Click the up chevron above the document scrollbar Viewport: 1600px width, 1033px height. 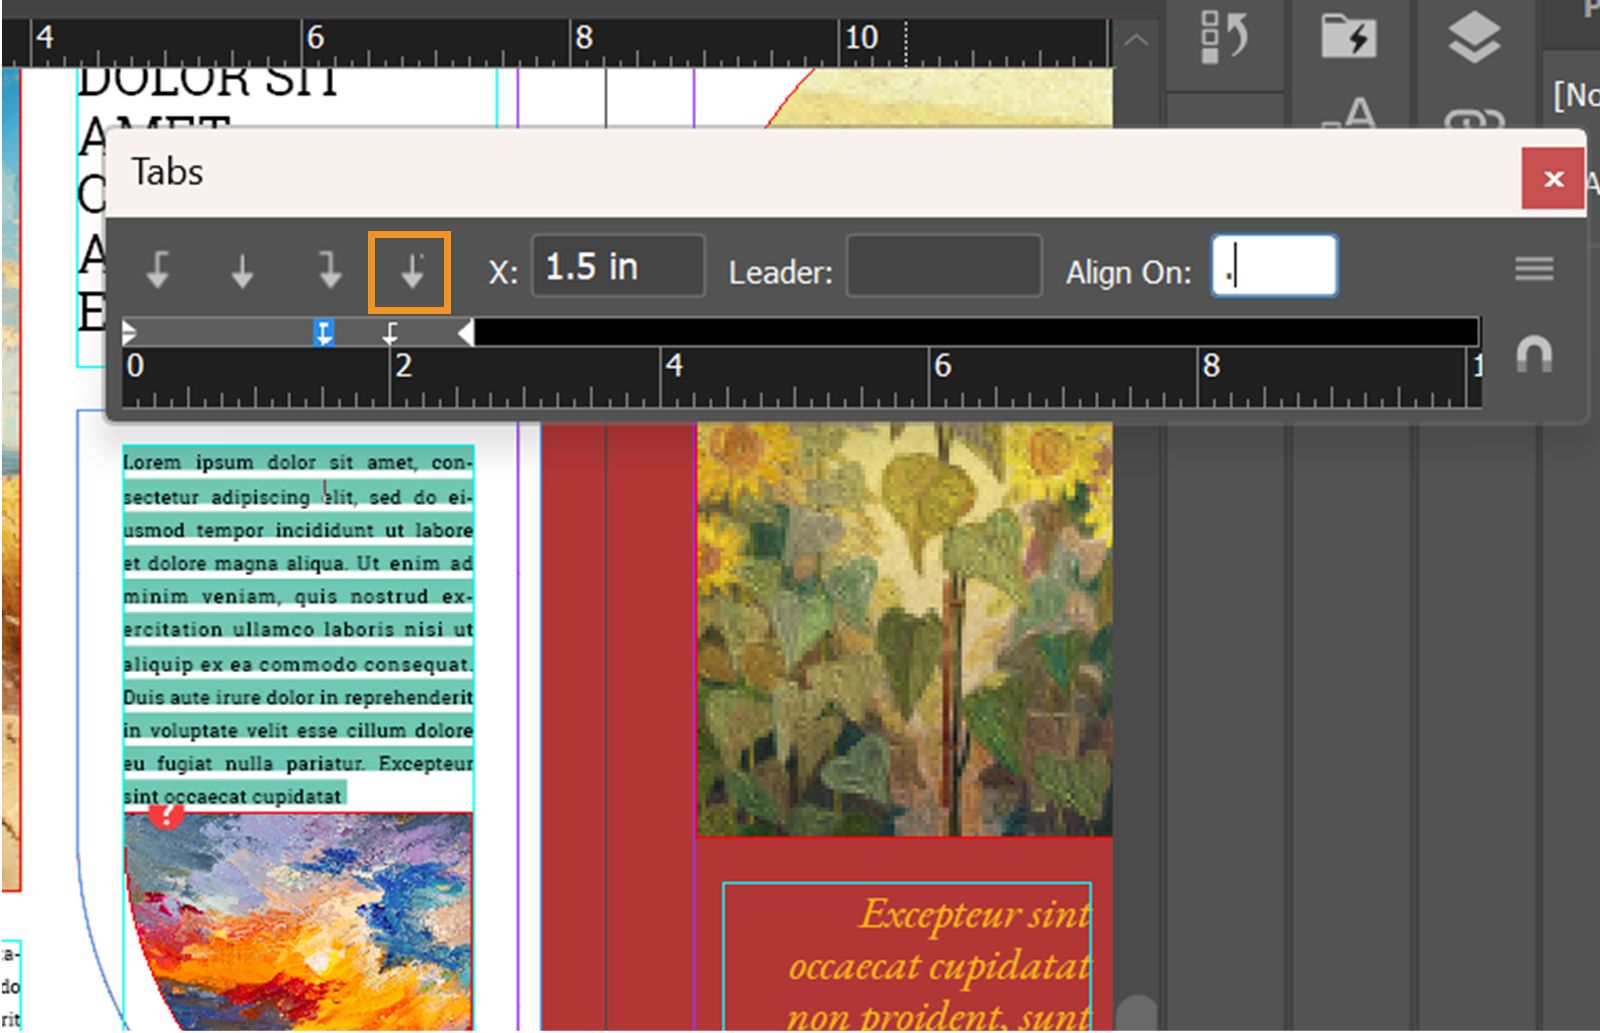(x=1136, y=41)
